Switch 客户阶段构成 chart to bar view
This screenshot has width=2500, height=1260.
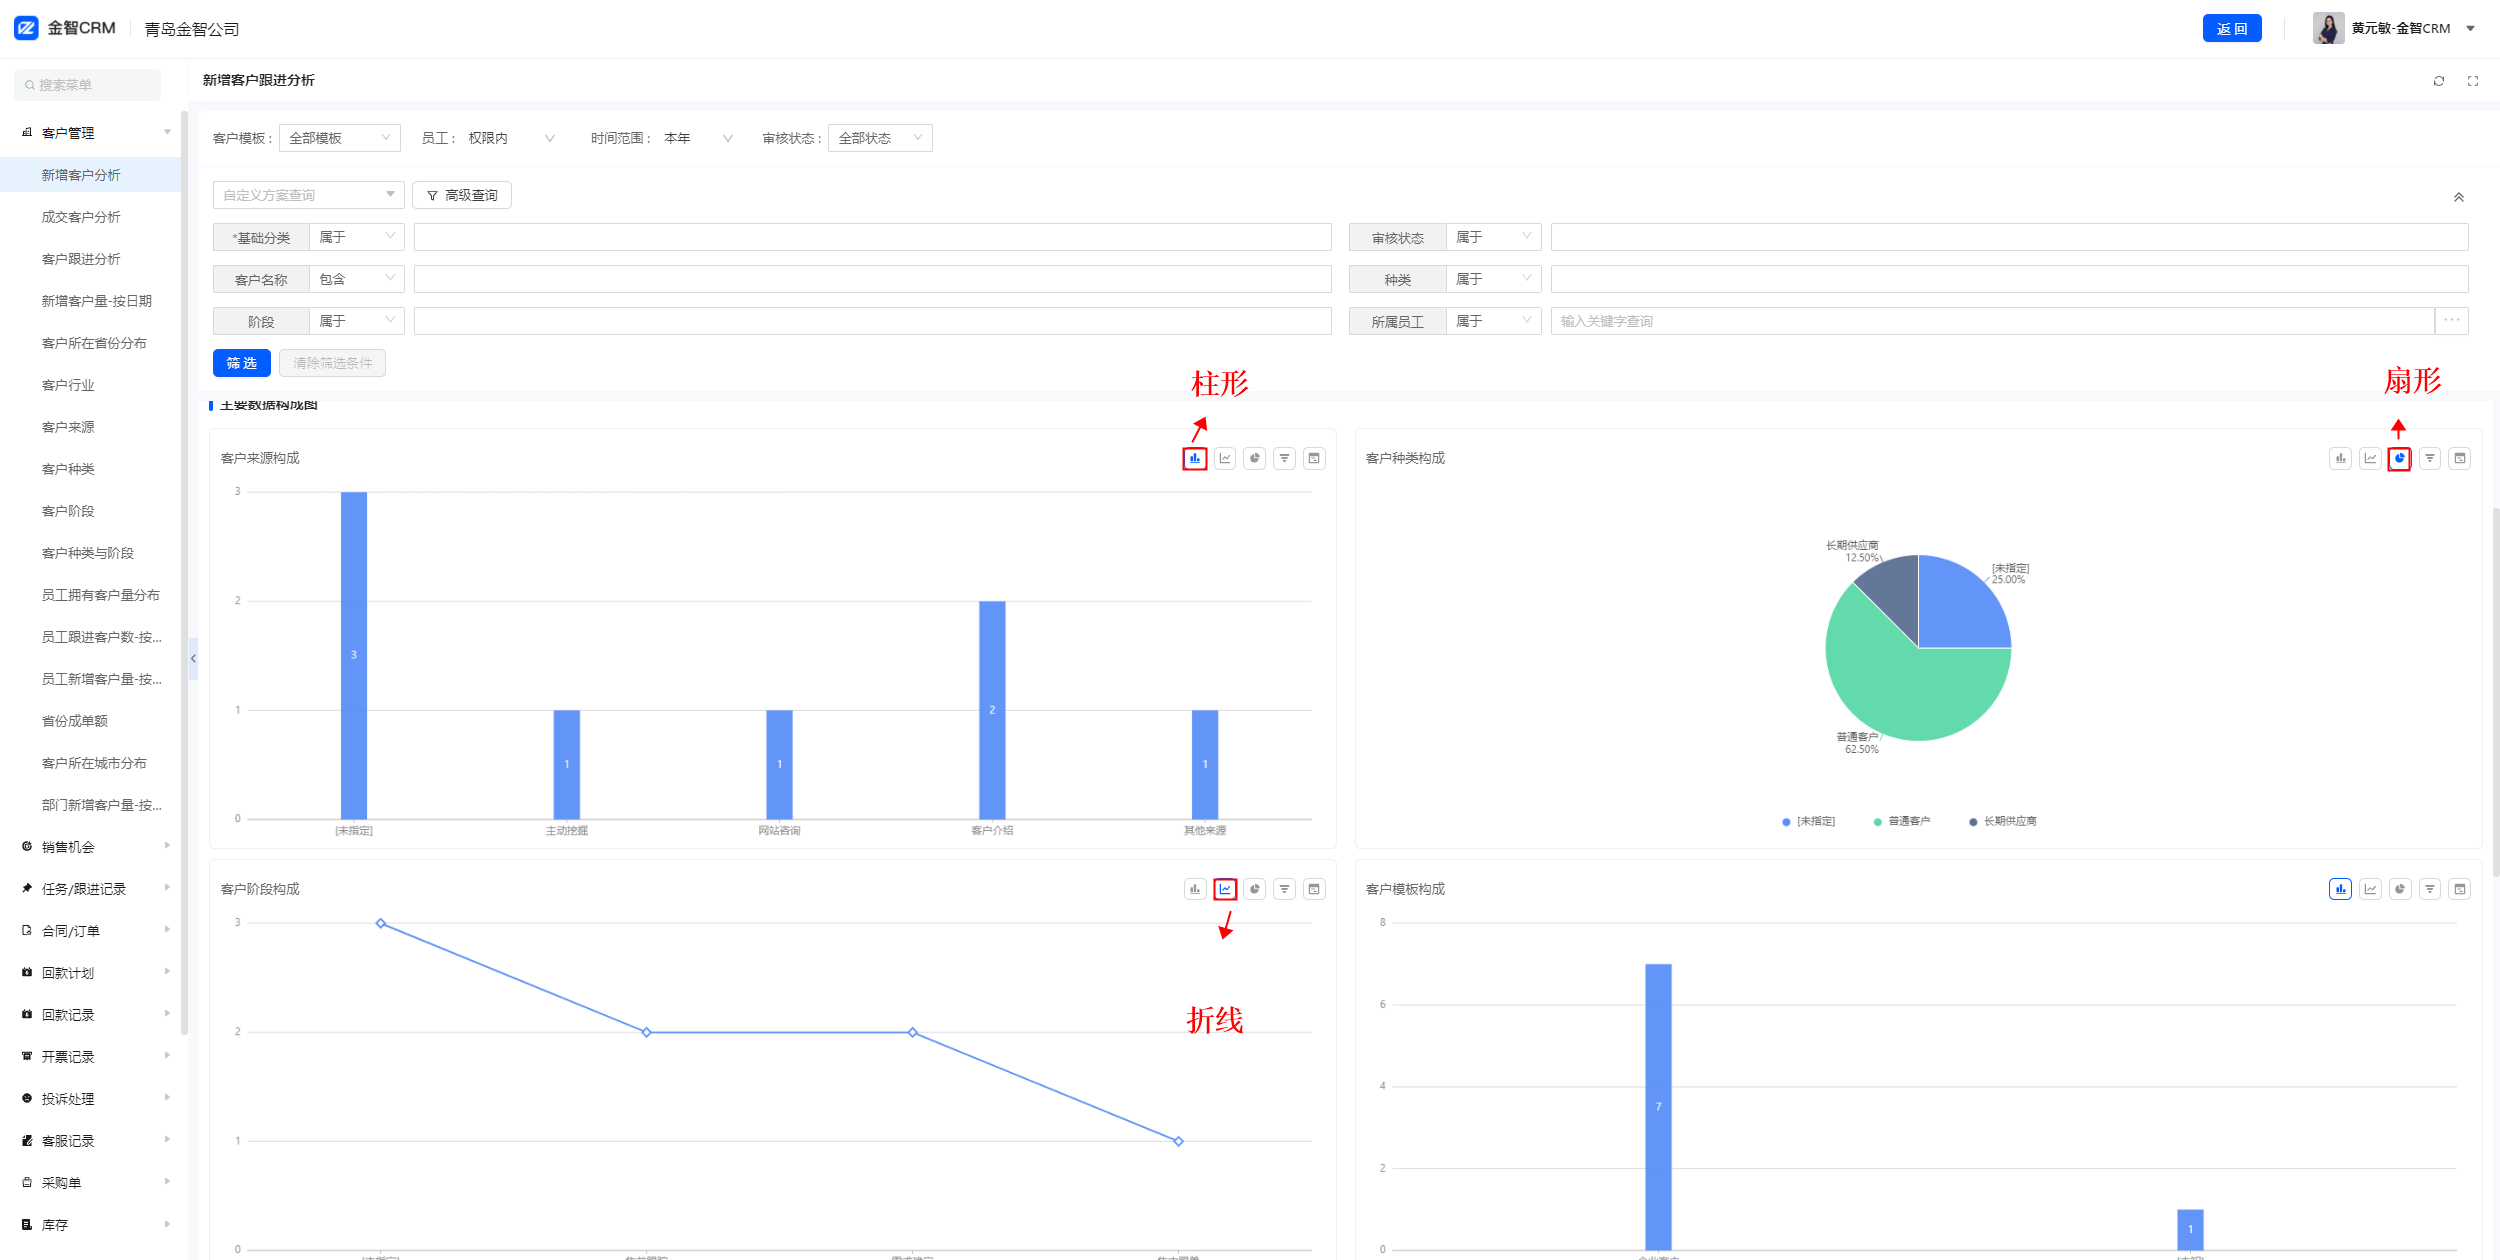click(1195, 889)
